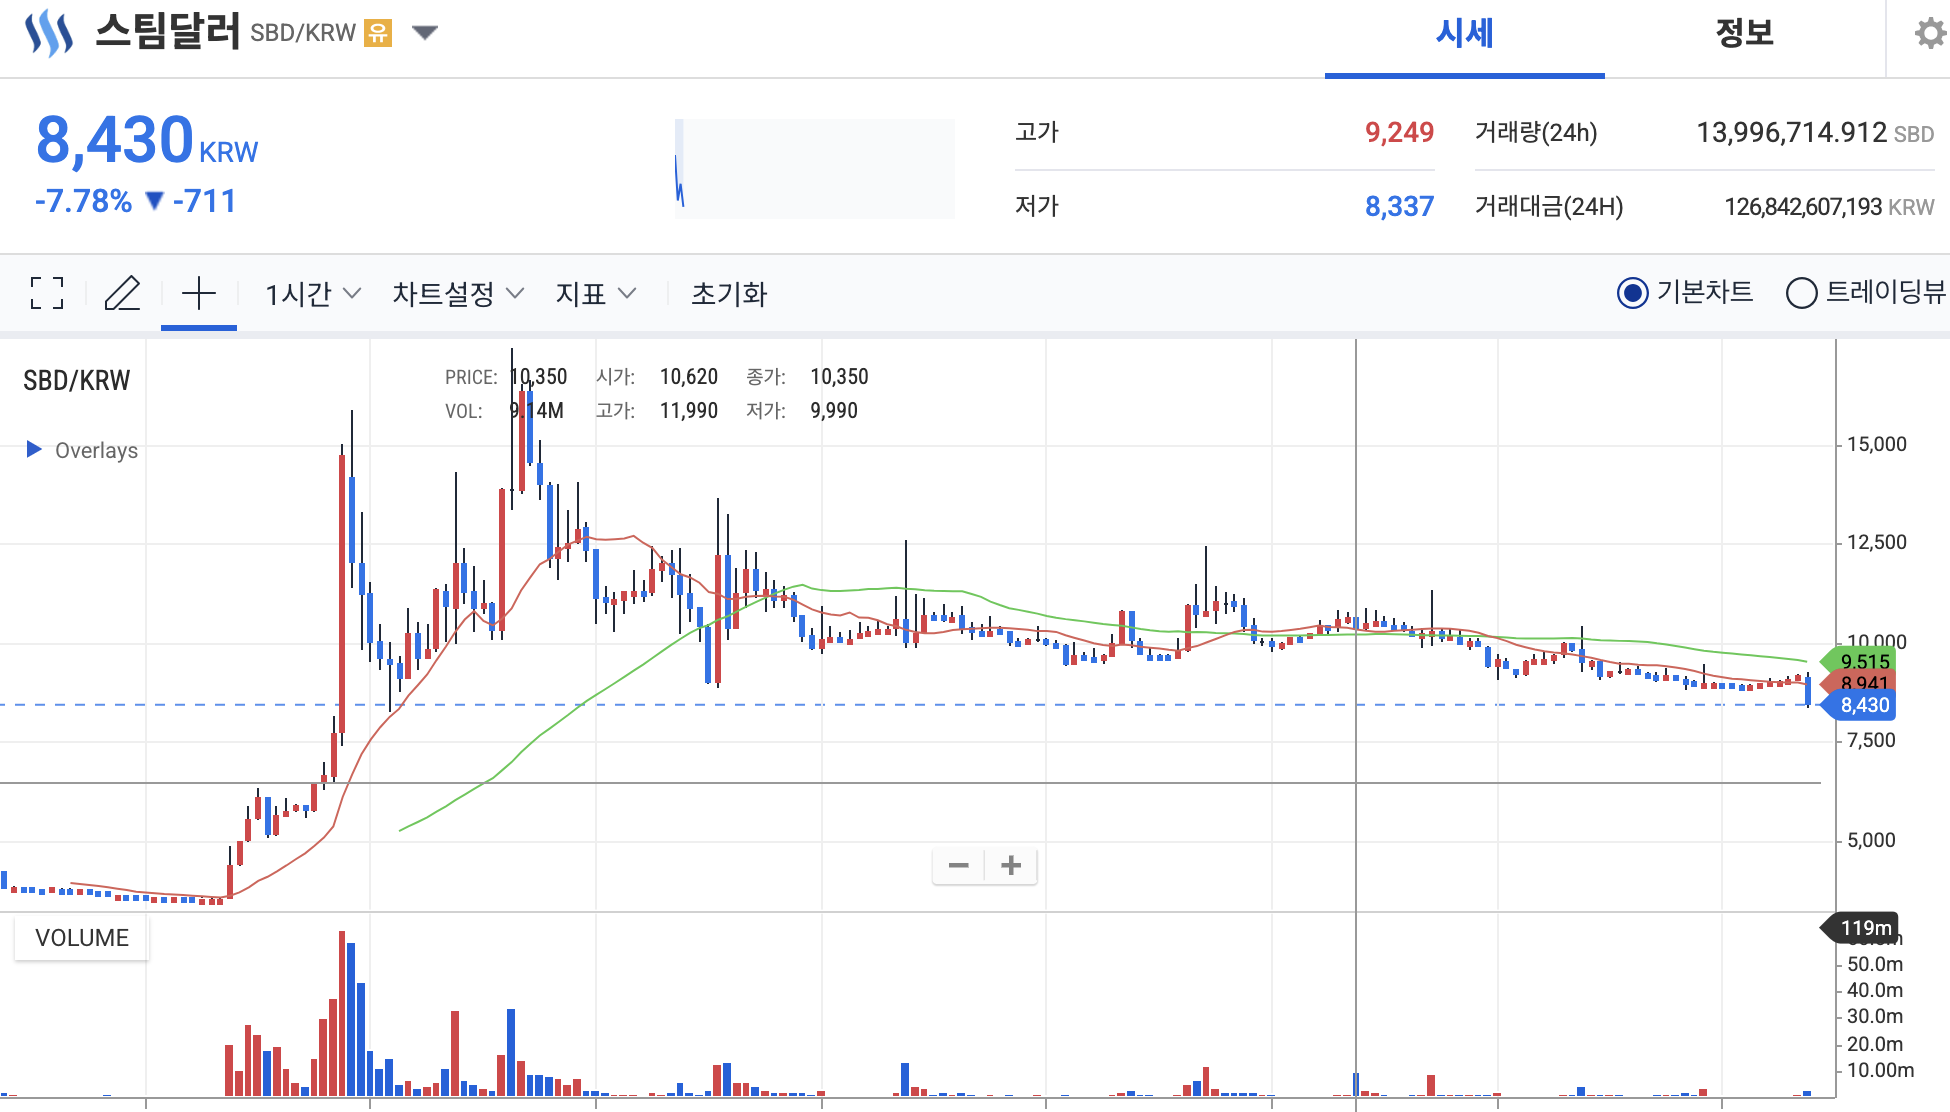This screenshot has width=1950, height=1112.
Task: Switch to the 시세 tab
Action: (x=1464, y=34)
